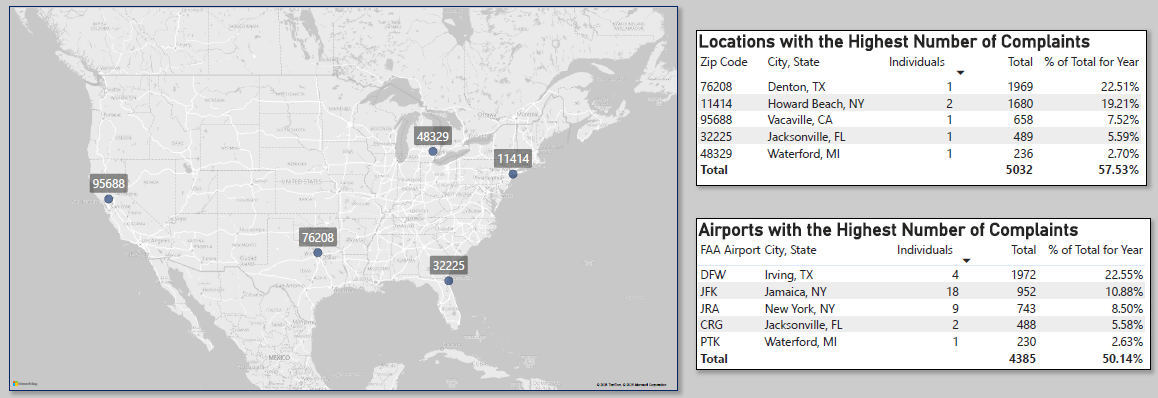Image resolution: width=1158 pixels, height=398 pixels.
Task: Select the PTK airport row code
Action: [711, 342]
